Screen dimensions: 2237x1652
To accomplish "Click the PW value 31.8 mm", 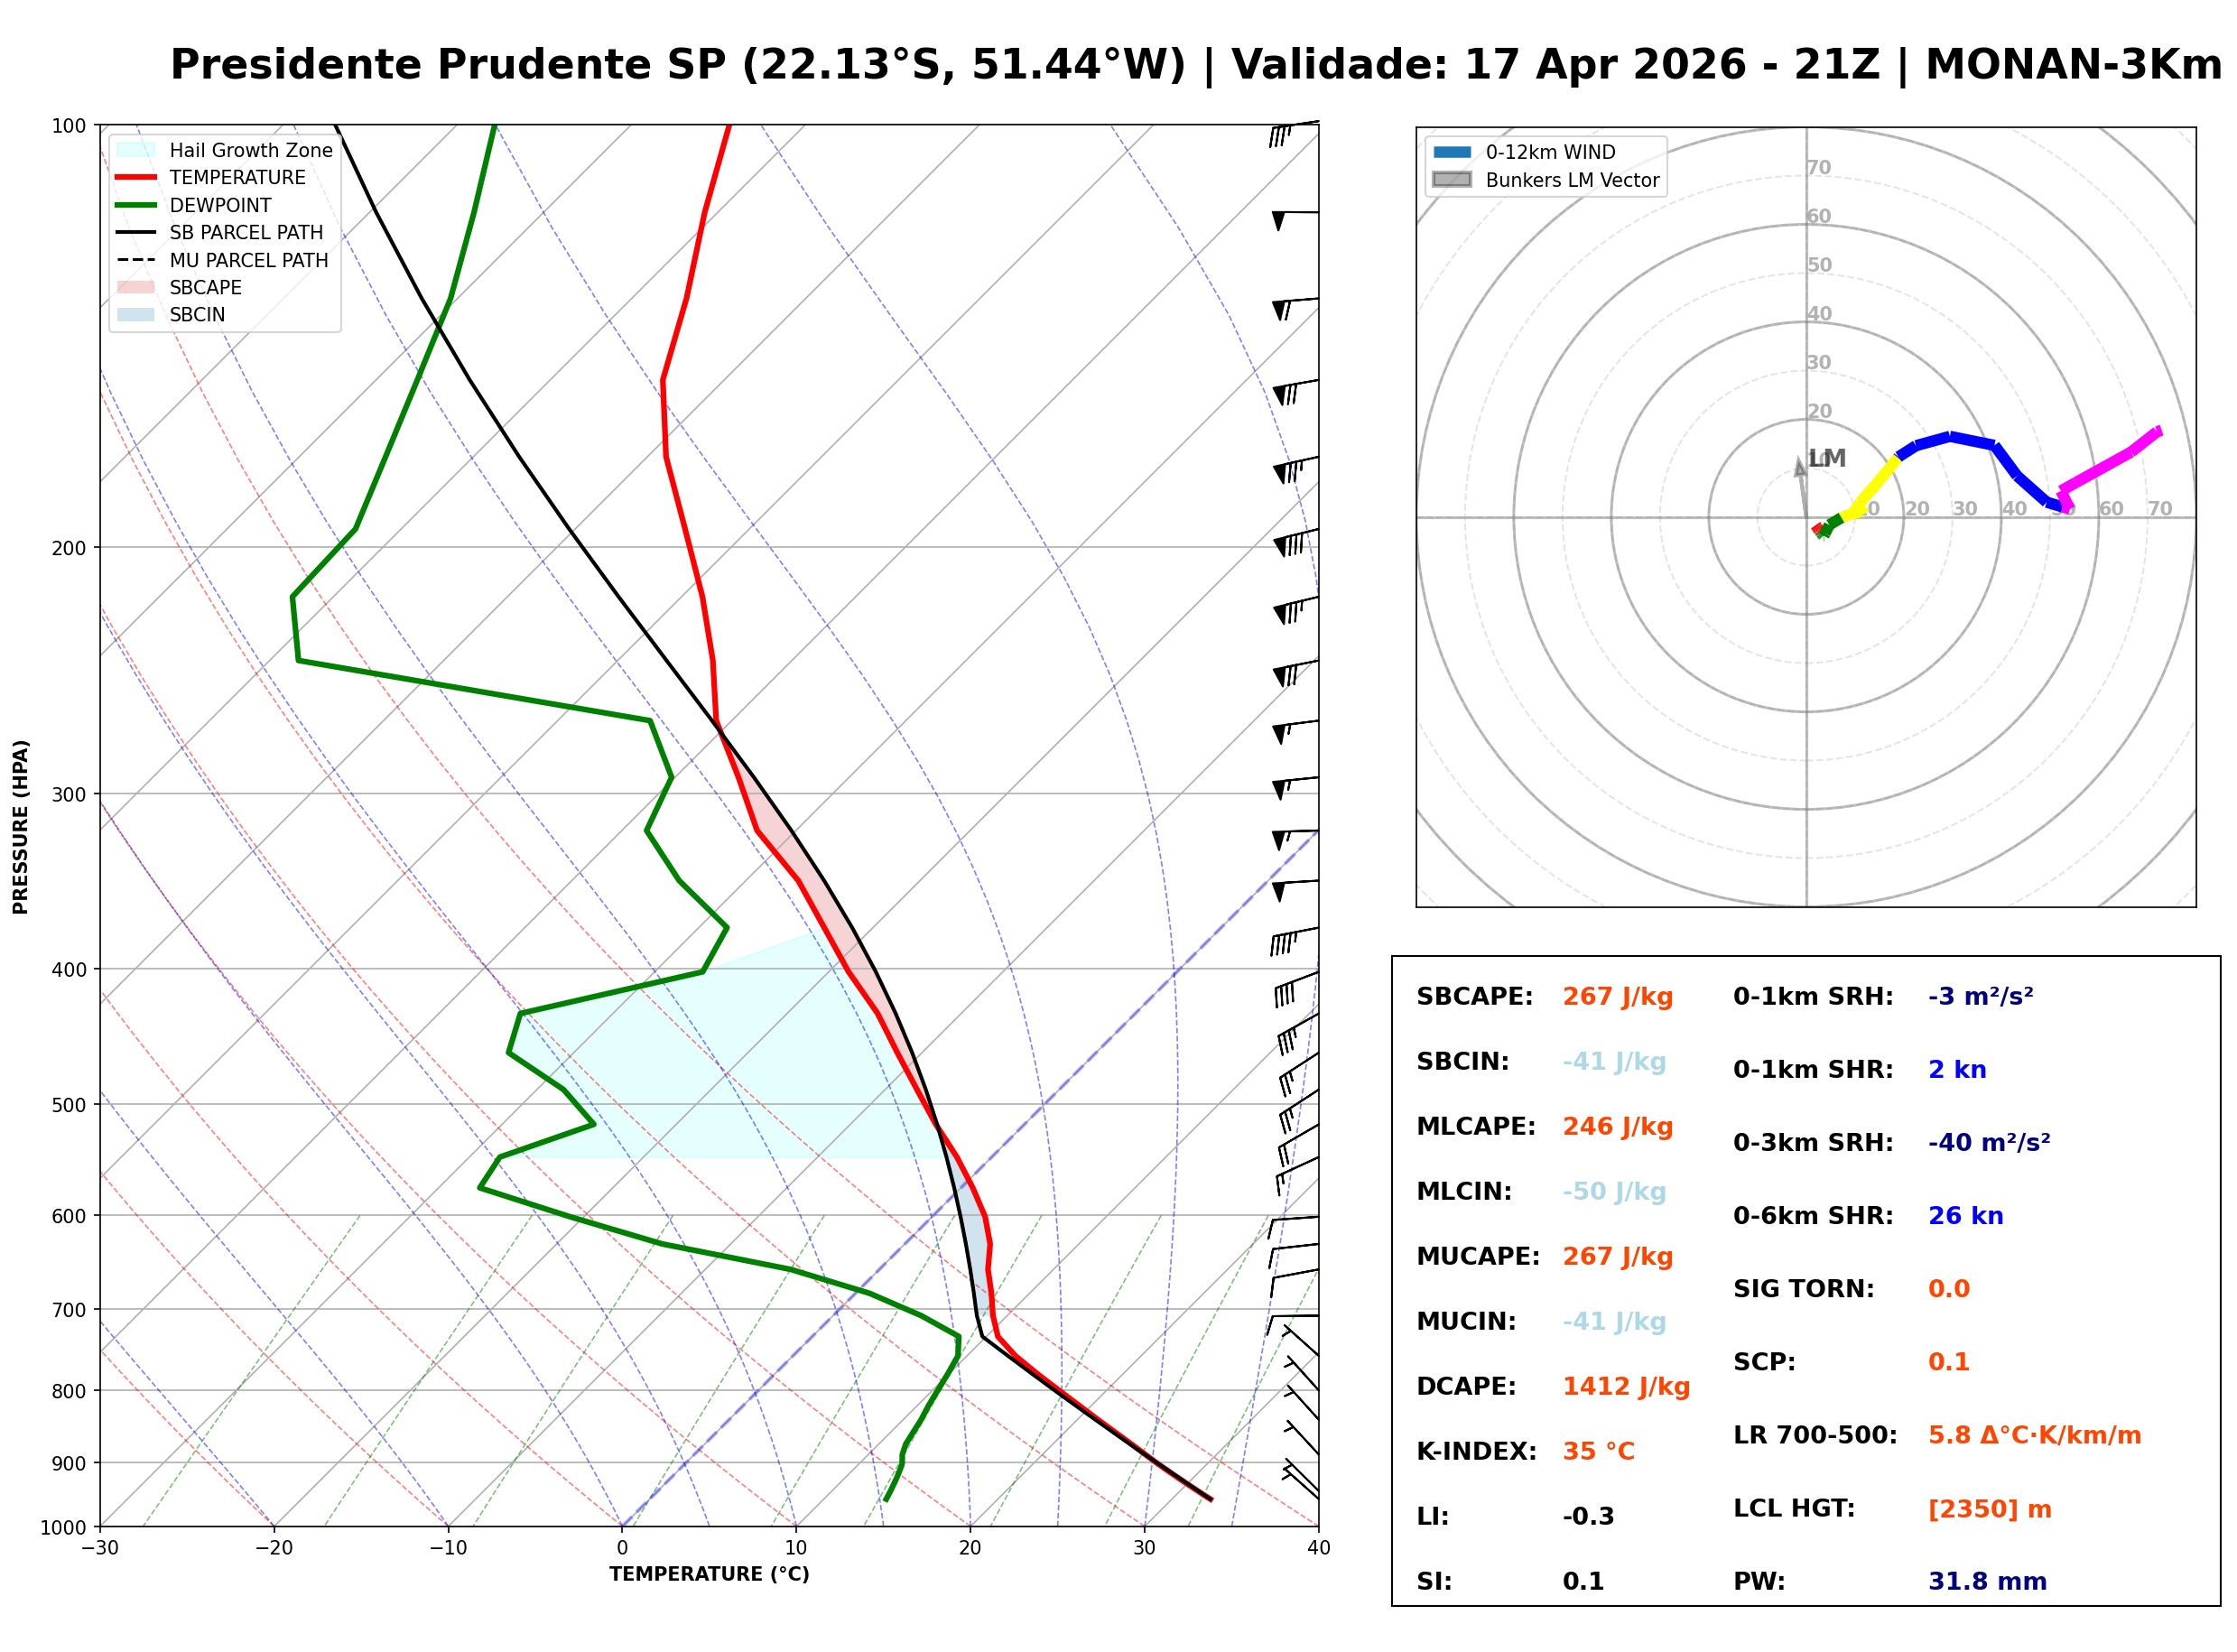I will [x=1987, y=1582].
